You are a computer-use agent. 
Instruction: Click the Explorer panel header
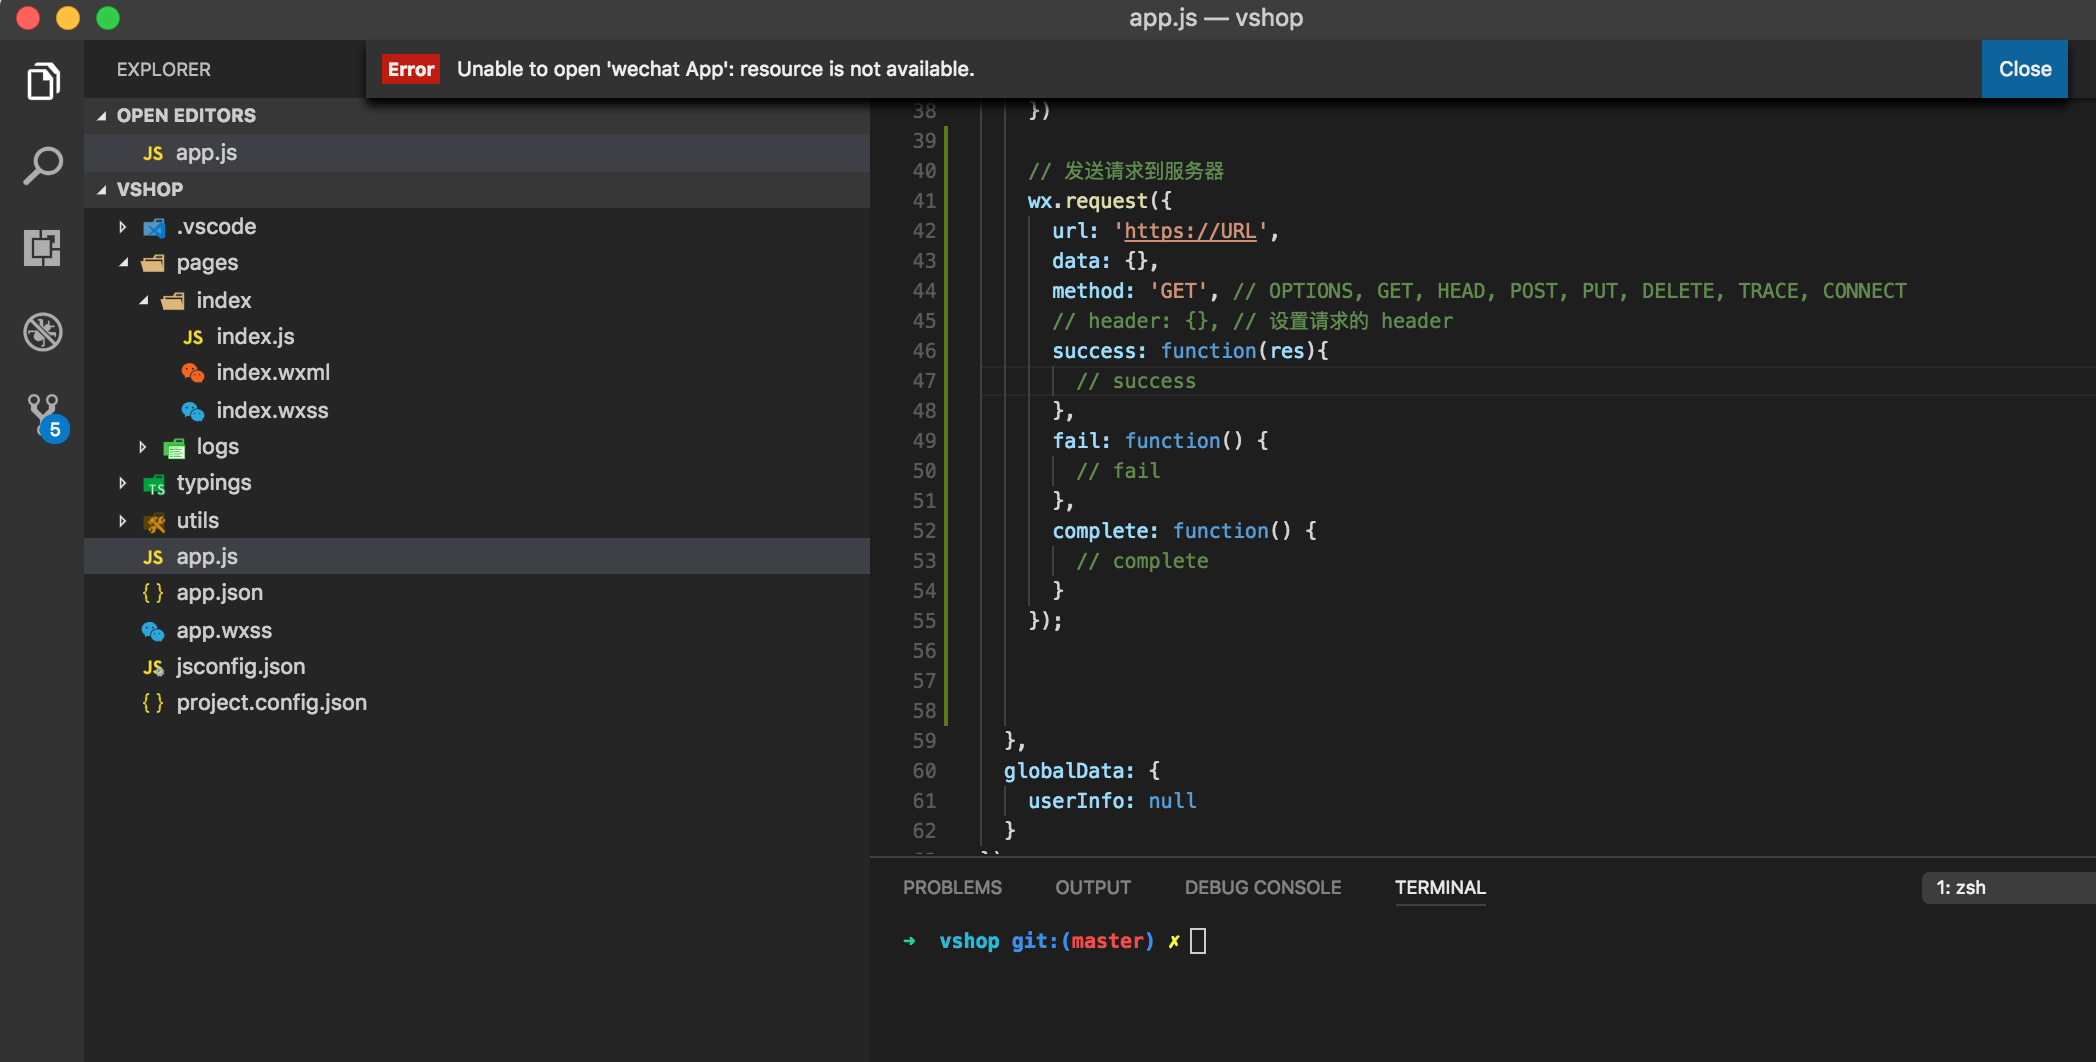[x=163, y=70]
